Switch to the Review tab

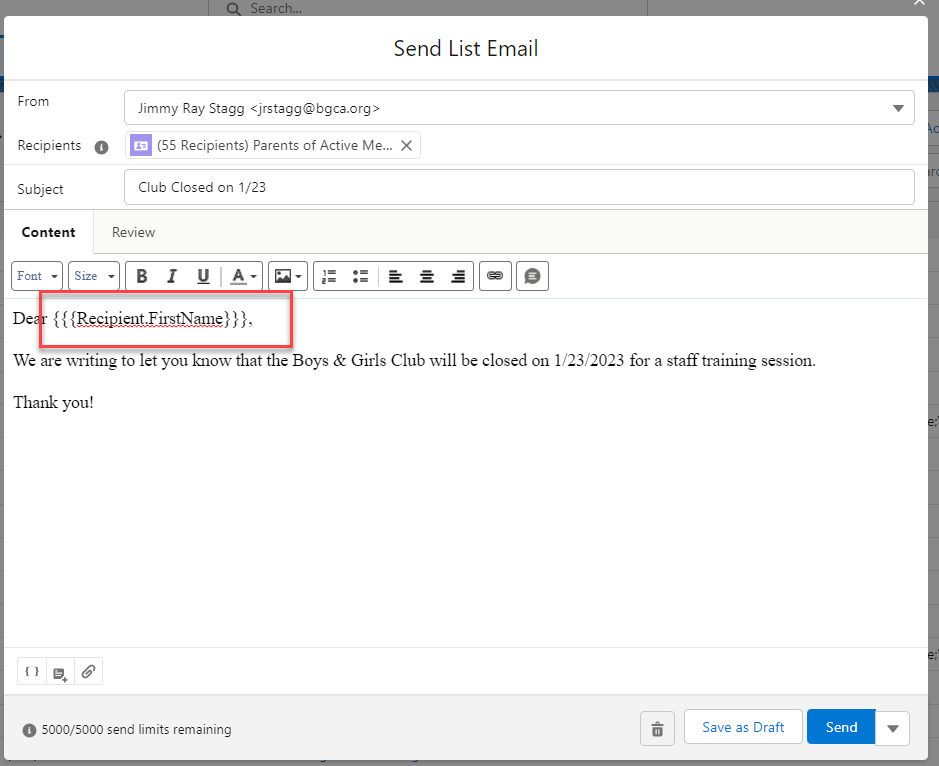tap(133, 232)
